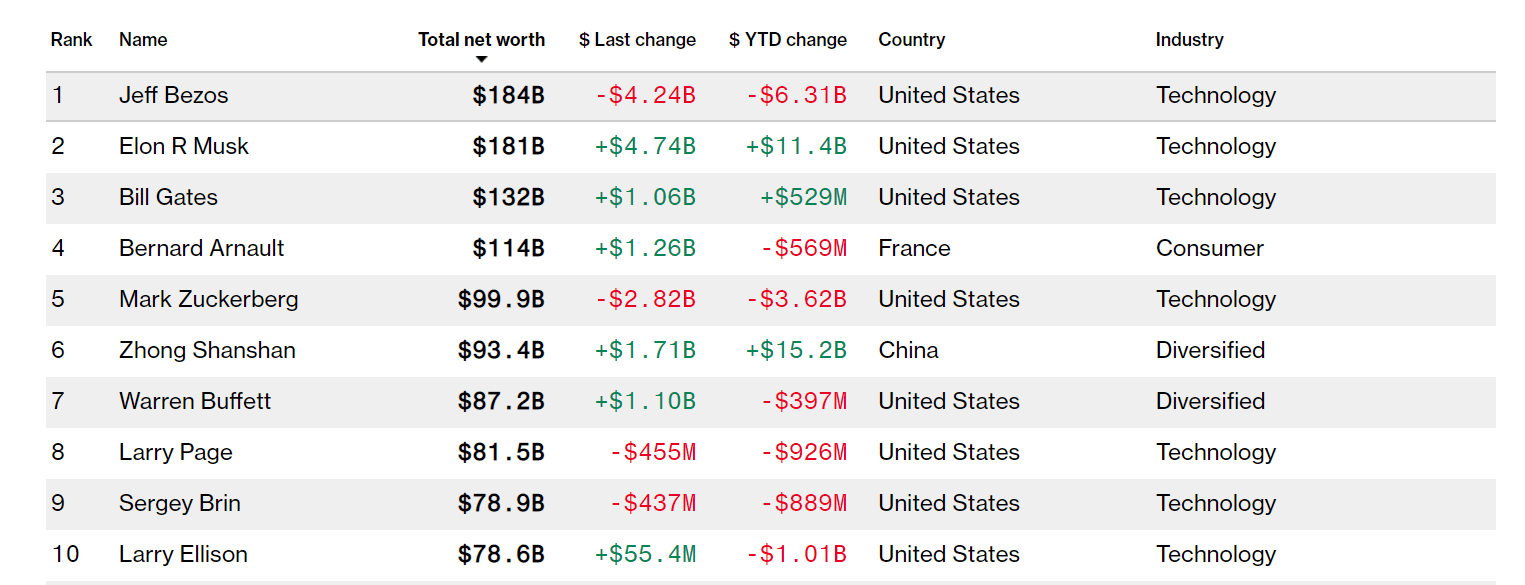Open Elon R Musk profile link
The height and width of the screenshot is (585, 1525).
point(183,147)
